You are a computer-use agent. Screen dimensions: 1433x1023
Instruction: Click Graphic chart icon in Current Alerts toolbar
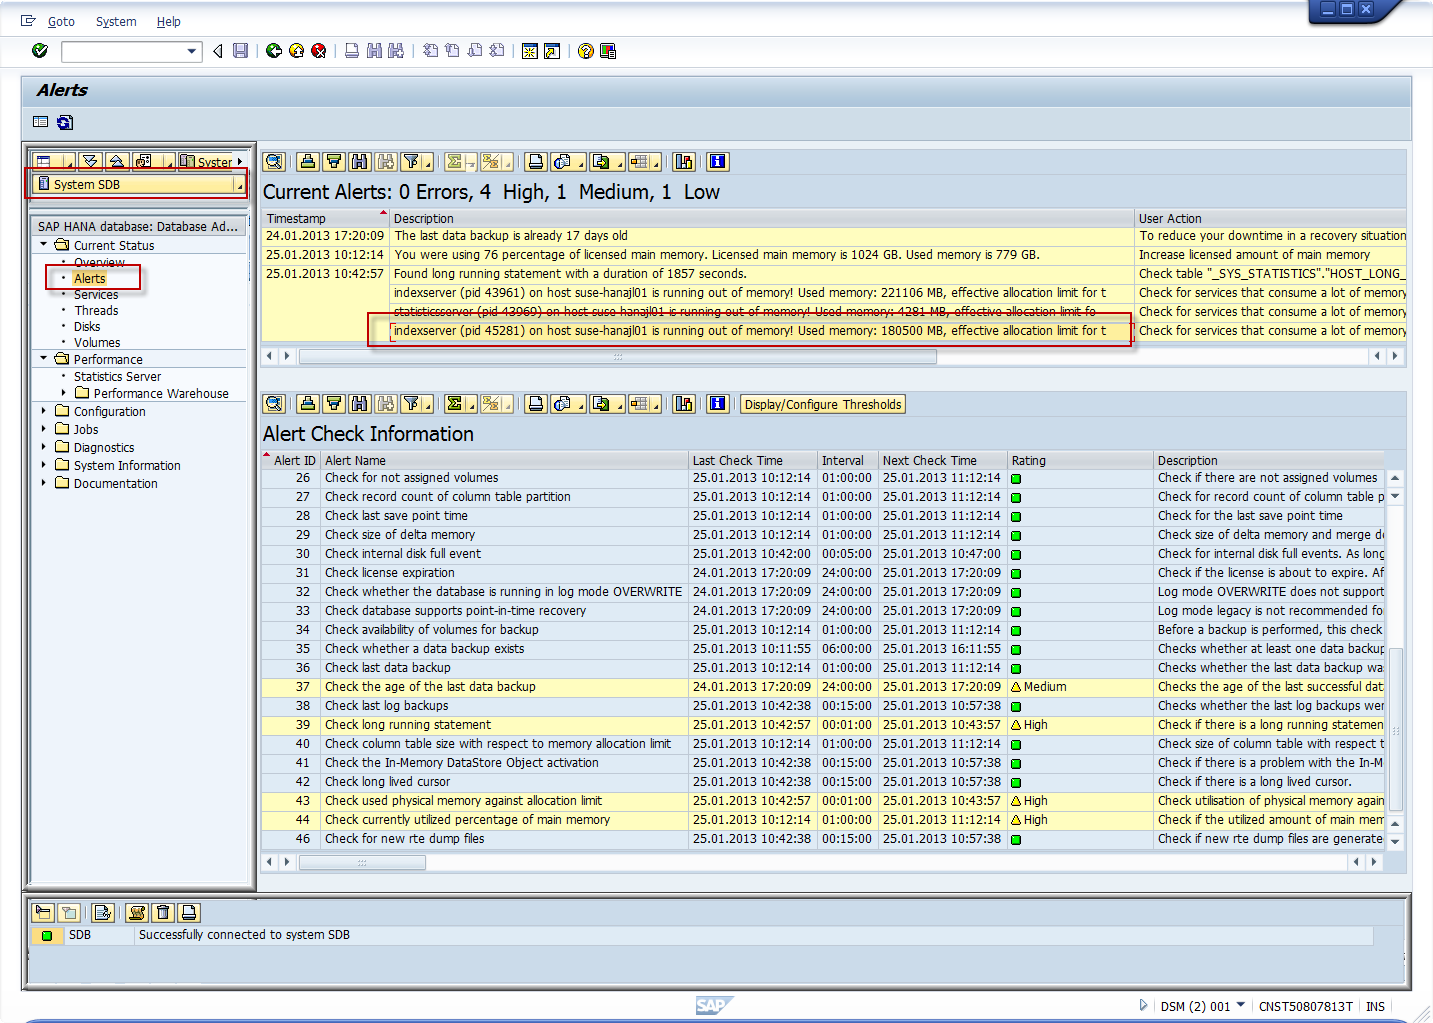(x=684, y=162)
